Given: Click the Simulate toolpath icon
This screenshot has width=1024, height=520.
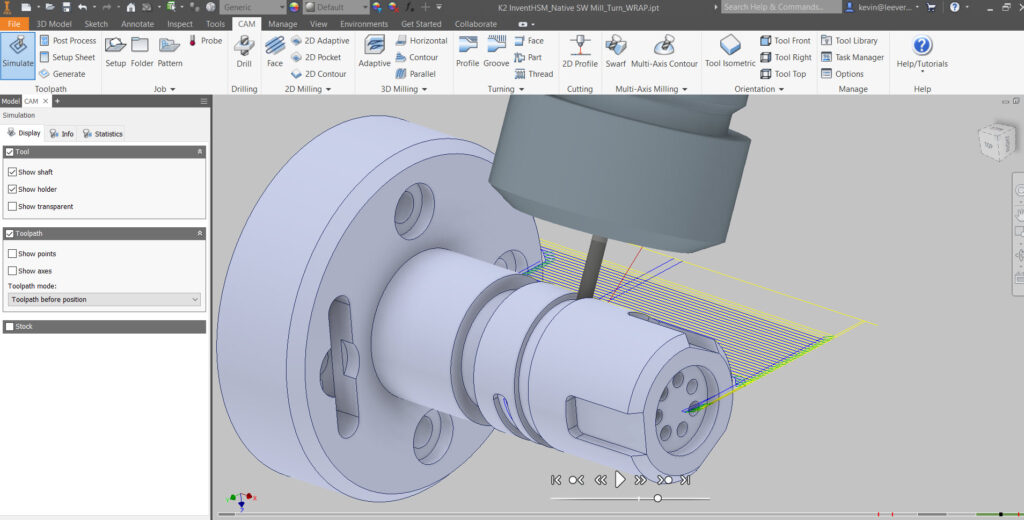Looking at the screenshot, I should tap(18, 54).
